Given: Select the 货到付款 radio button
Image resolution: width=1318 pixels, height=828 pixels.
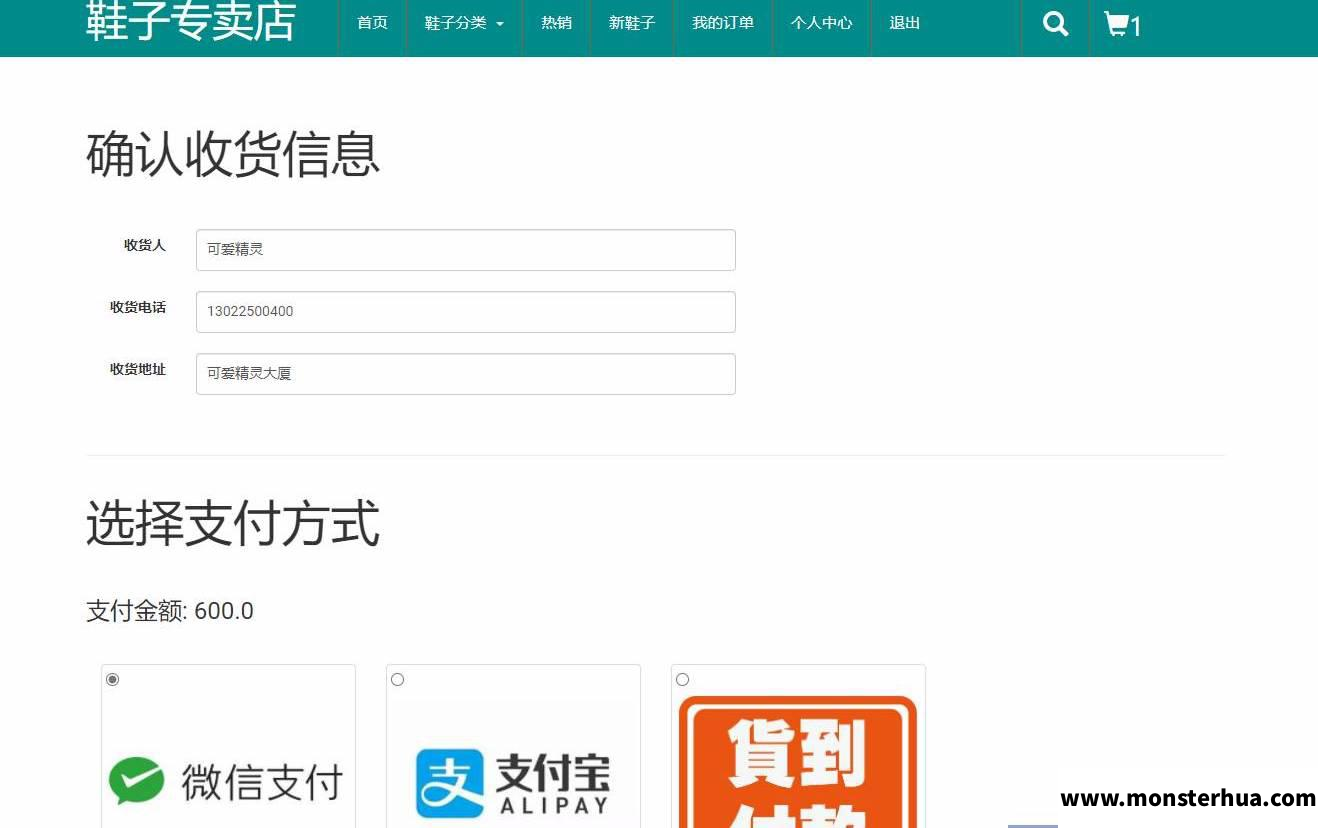Looking at the screenshot, I should coord(683,680).
